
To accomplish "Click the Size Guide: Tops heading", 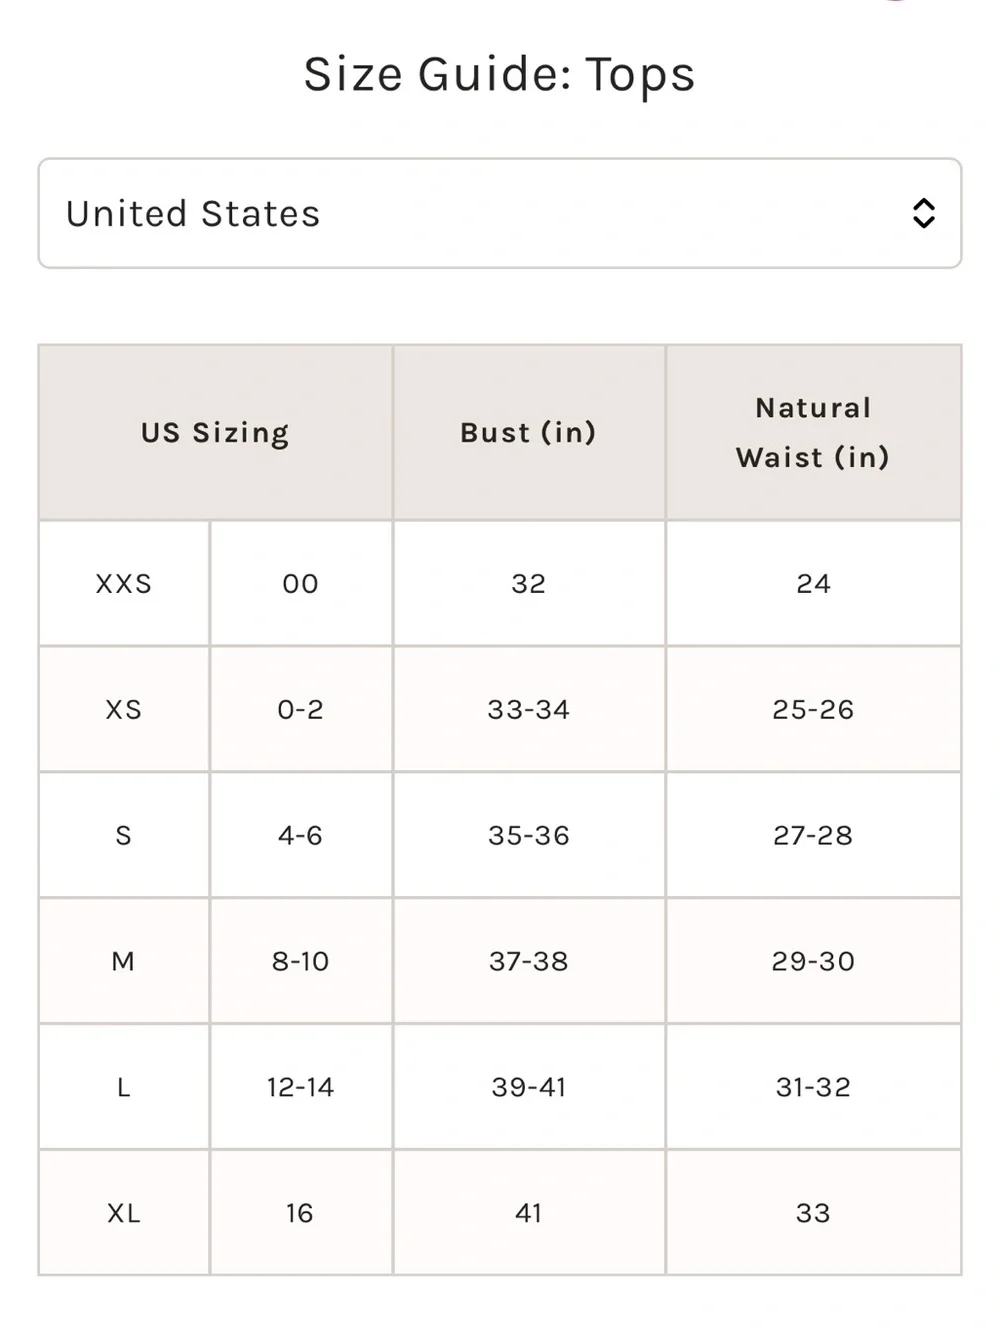I will (500, 75).
